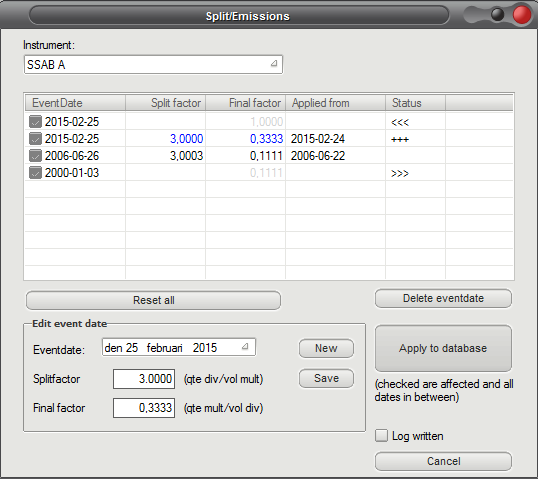The image size is (538, 479).
Task: Click the Split factor column header
Action: 166,103
